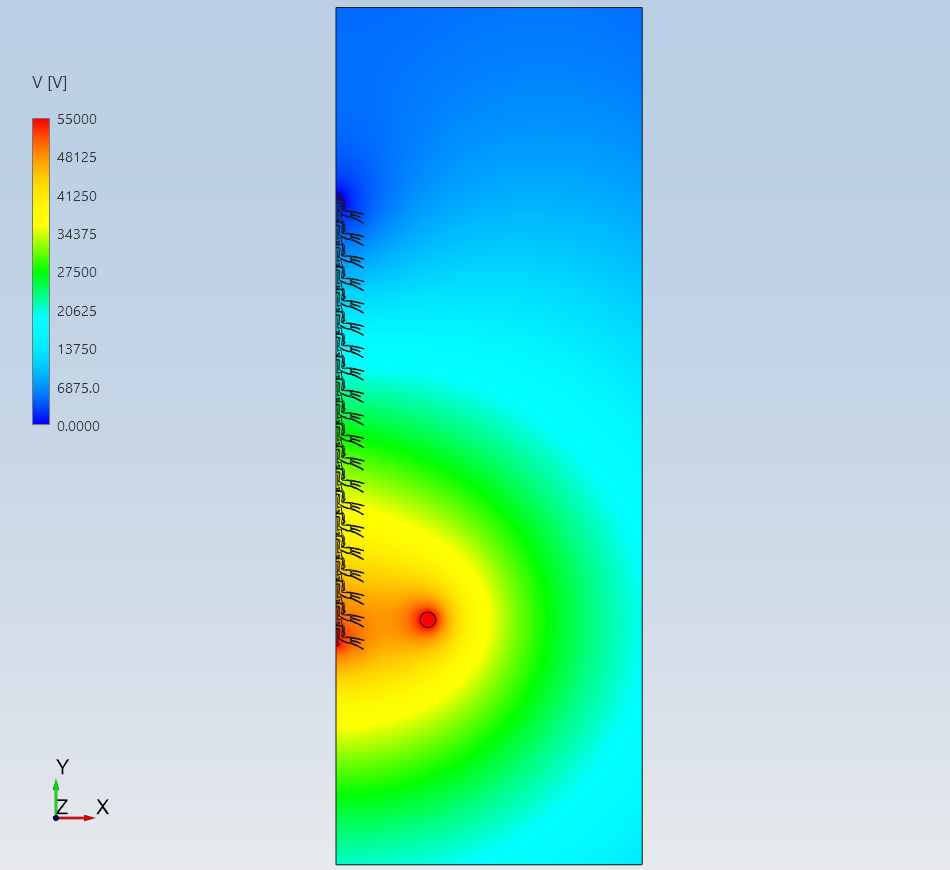Image resolution: width=950 pixels, height=870 pixels.
Task: Click the color legend bar
Action: click(41, 271)
